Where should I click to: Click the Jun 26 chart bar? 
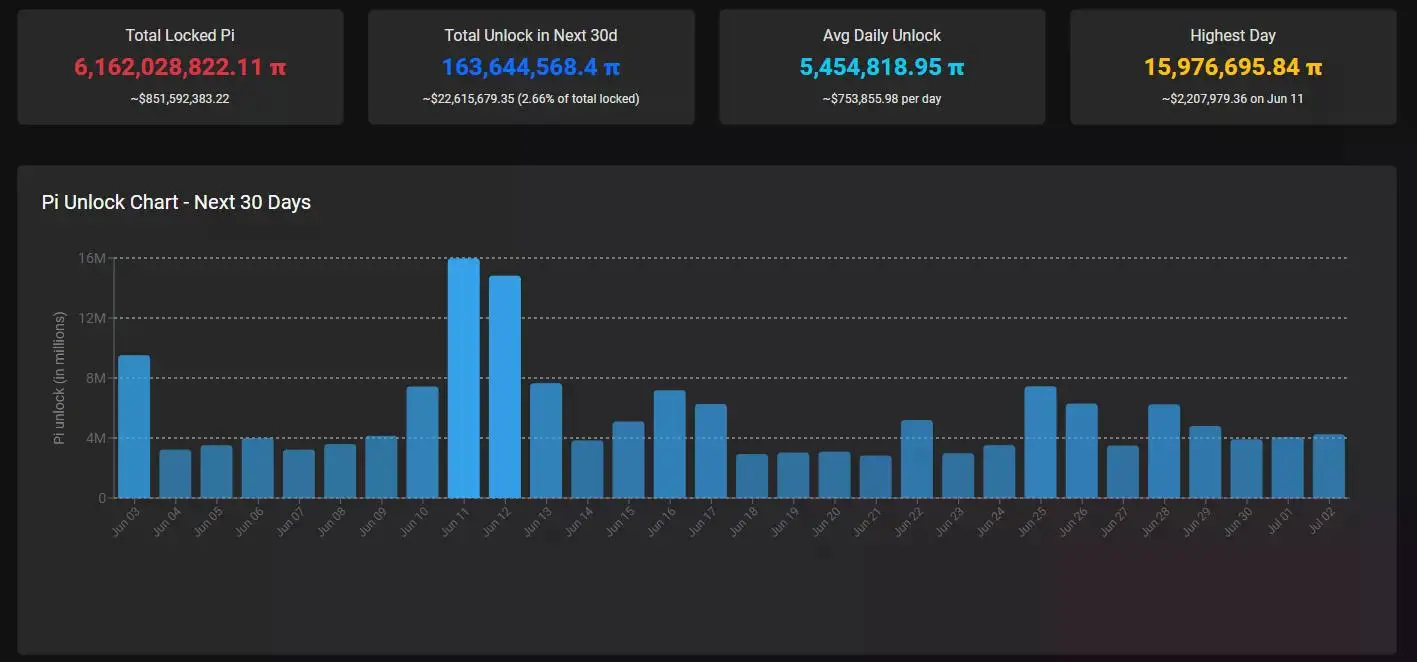click(x=1082, y=451)
